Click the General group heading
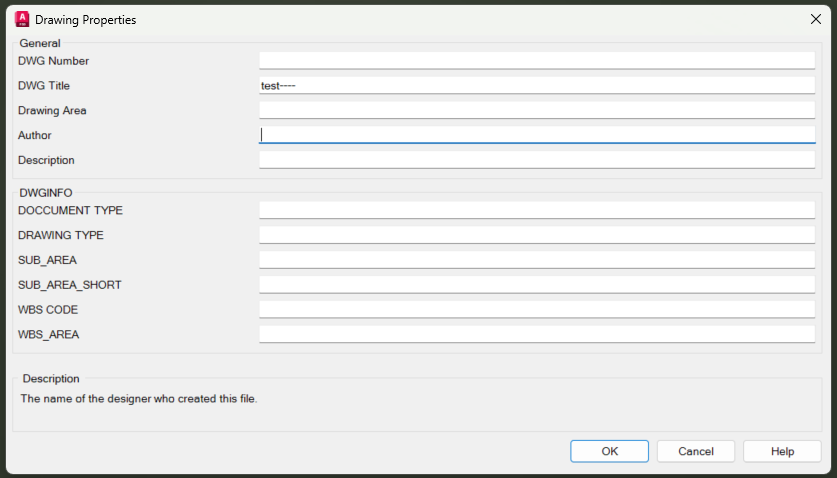837x478 pixels. [40, 43]
